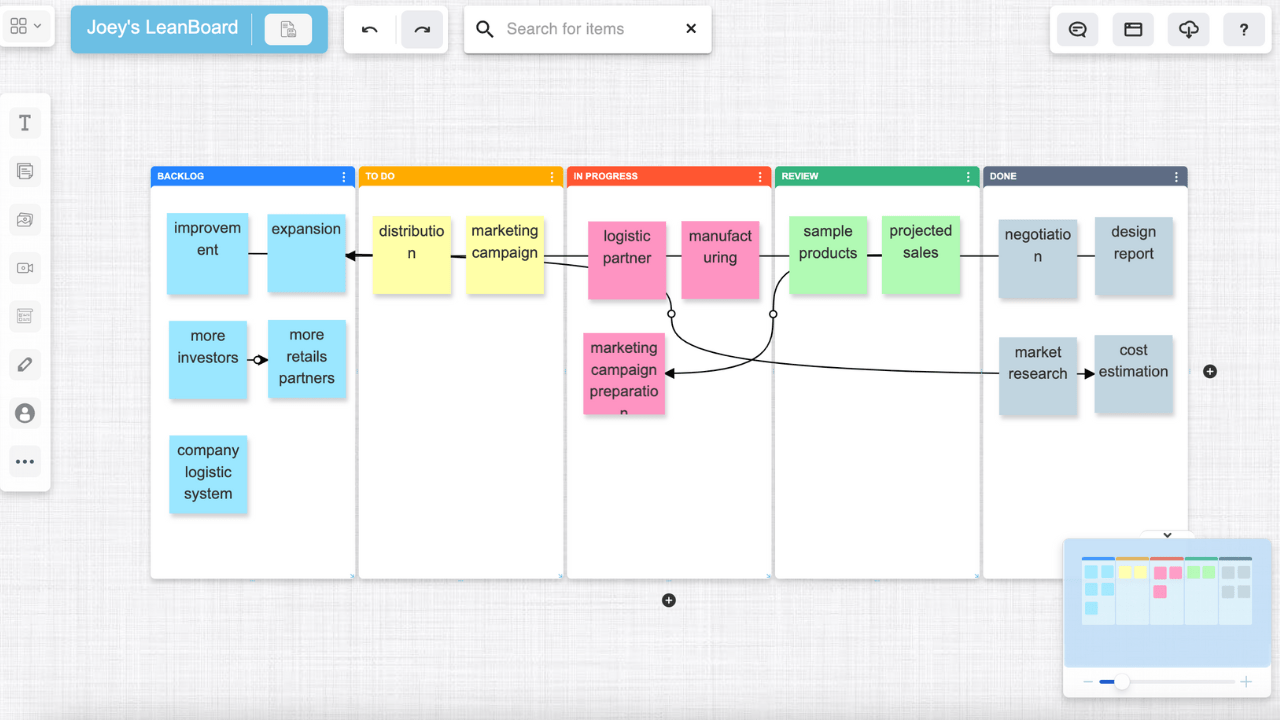
Task: Open the sticky note cards tool
Action: (x=24, y=170)
